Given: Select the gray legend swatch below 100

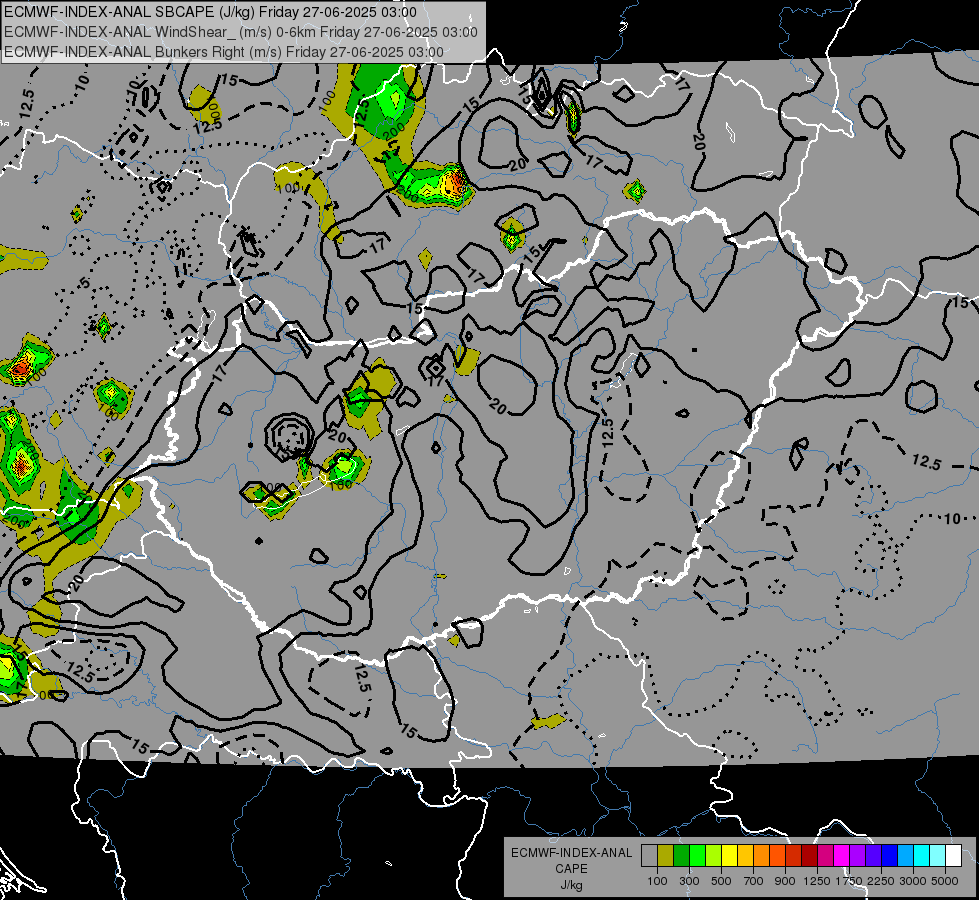Looking at the screenshot, I should coord(649,855).
